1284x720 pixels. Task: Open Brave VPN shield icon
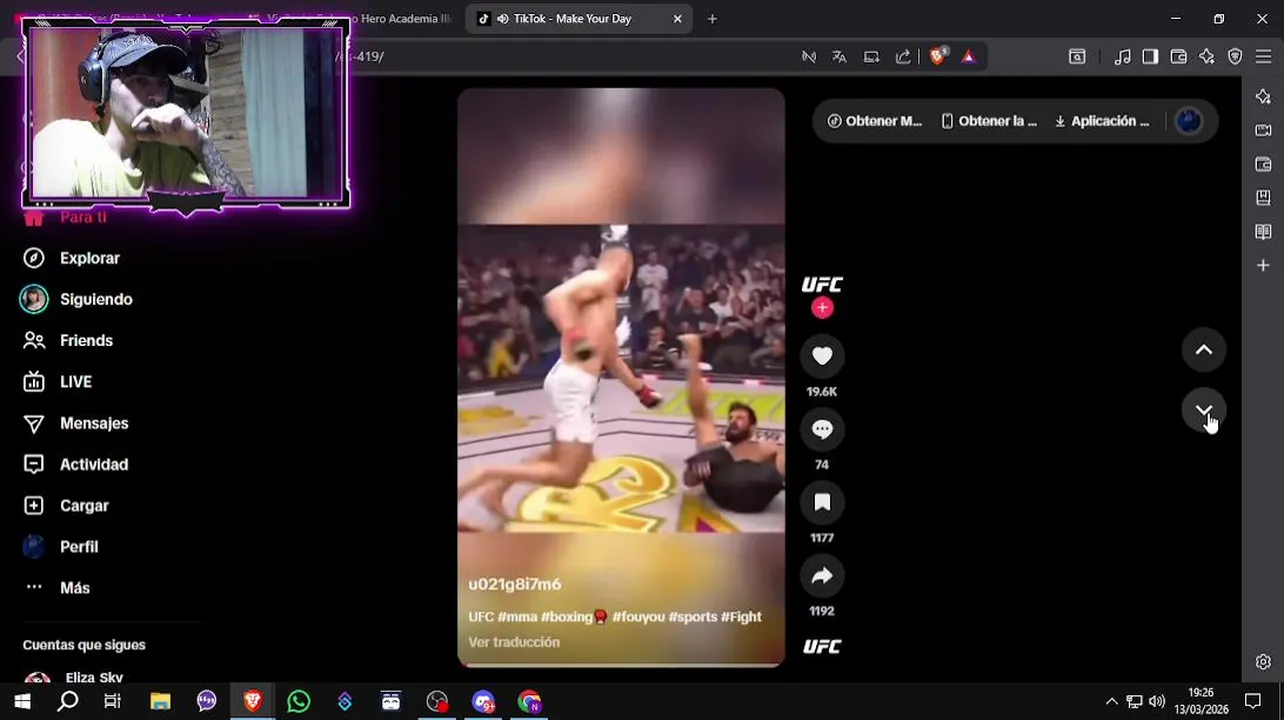pyautogui.click(x=1235, y=57)
